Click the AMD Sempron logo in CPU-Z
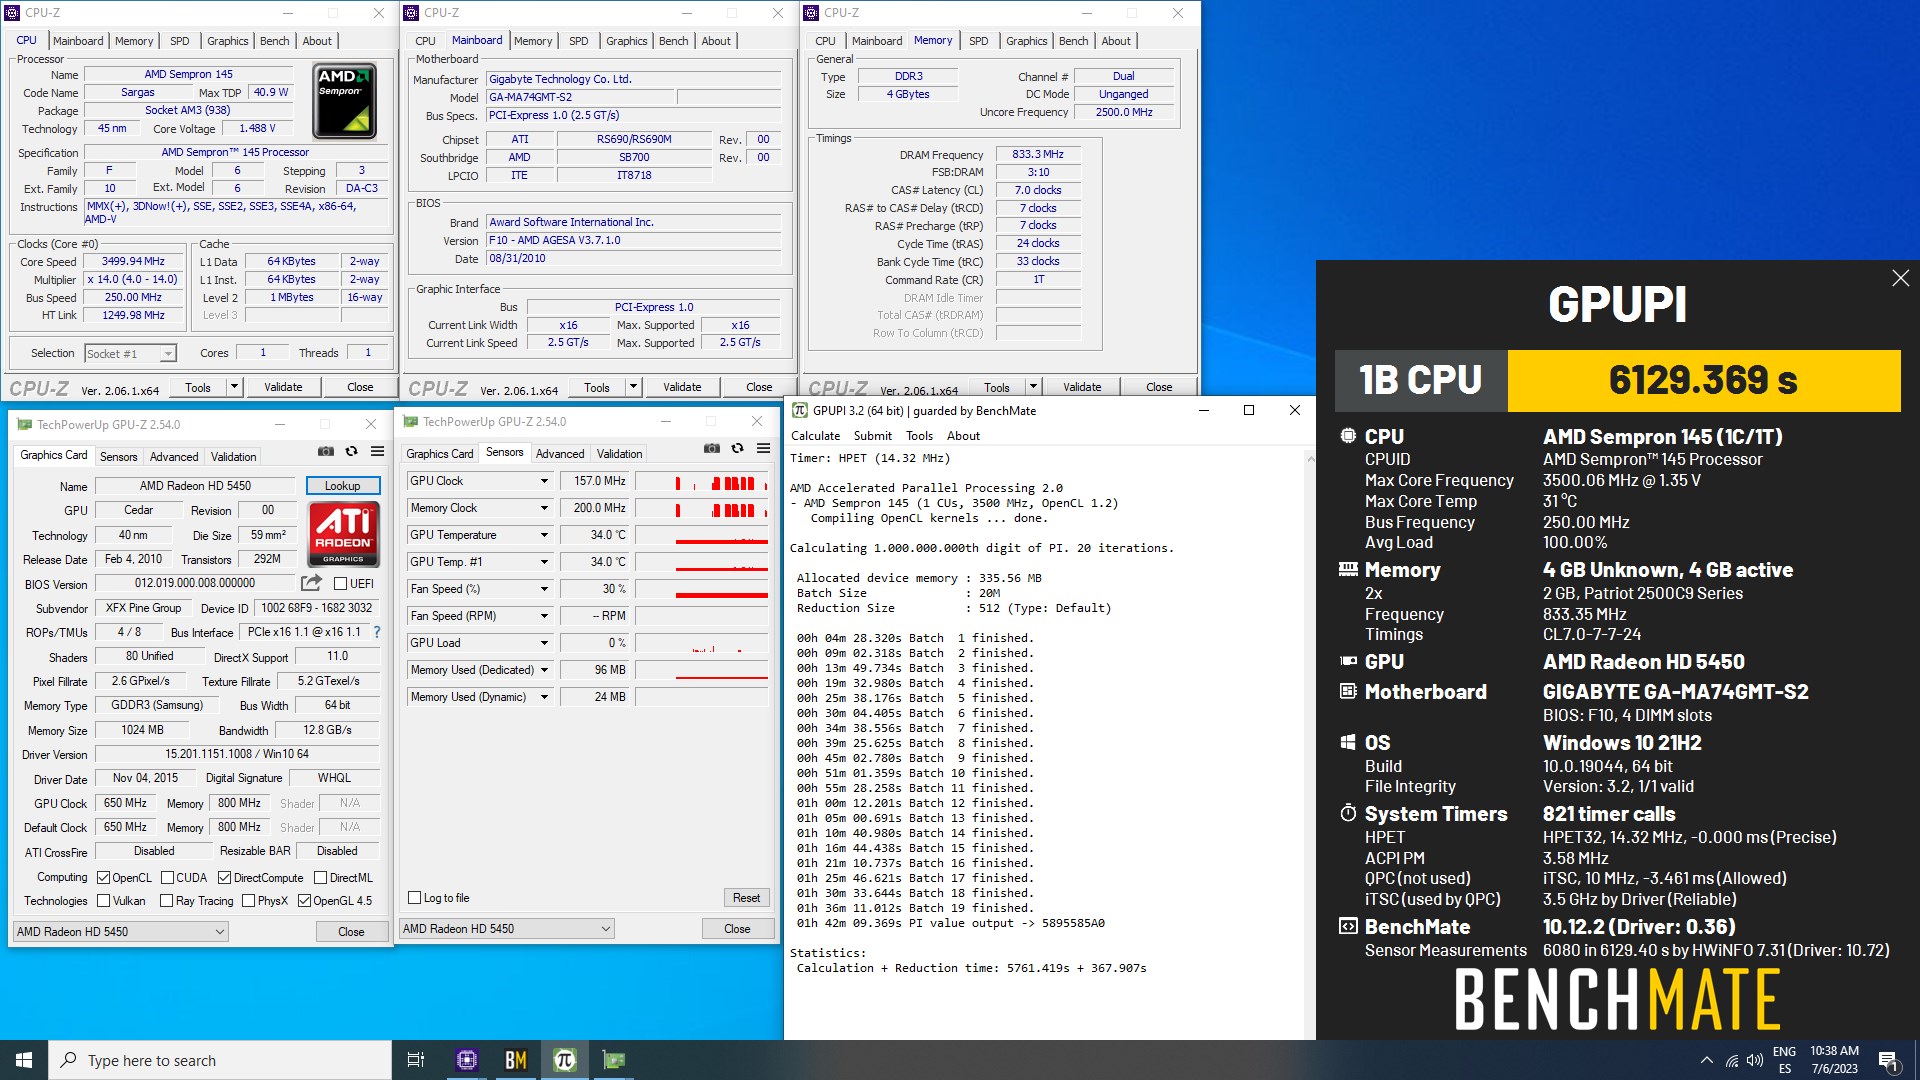Image resolution: width=1920 pixels, height=1080 pixels. click(x=345, y=101)
